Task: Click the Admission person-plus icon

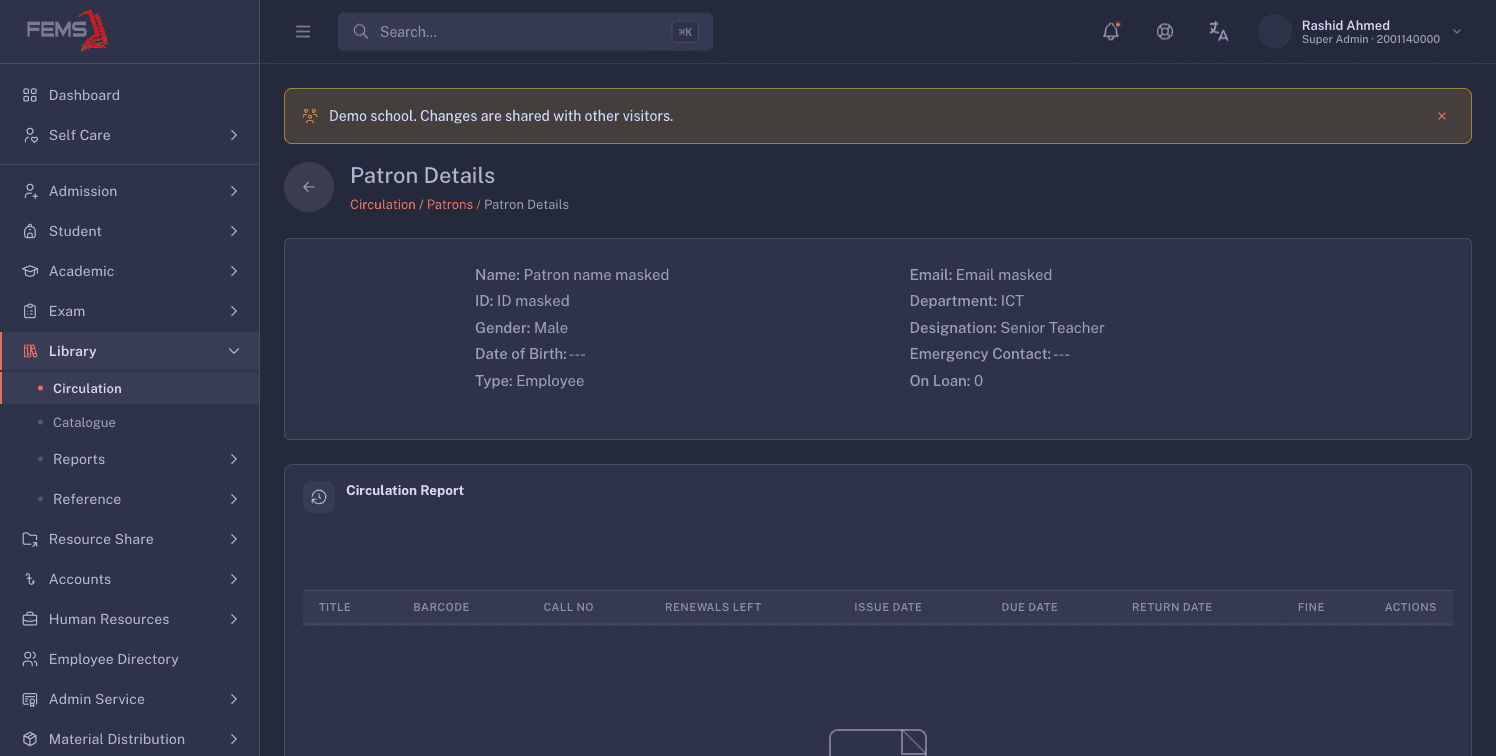Action: click(30, 191)
